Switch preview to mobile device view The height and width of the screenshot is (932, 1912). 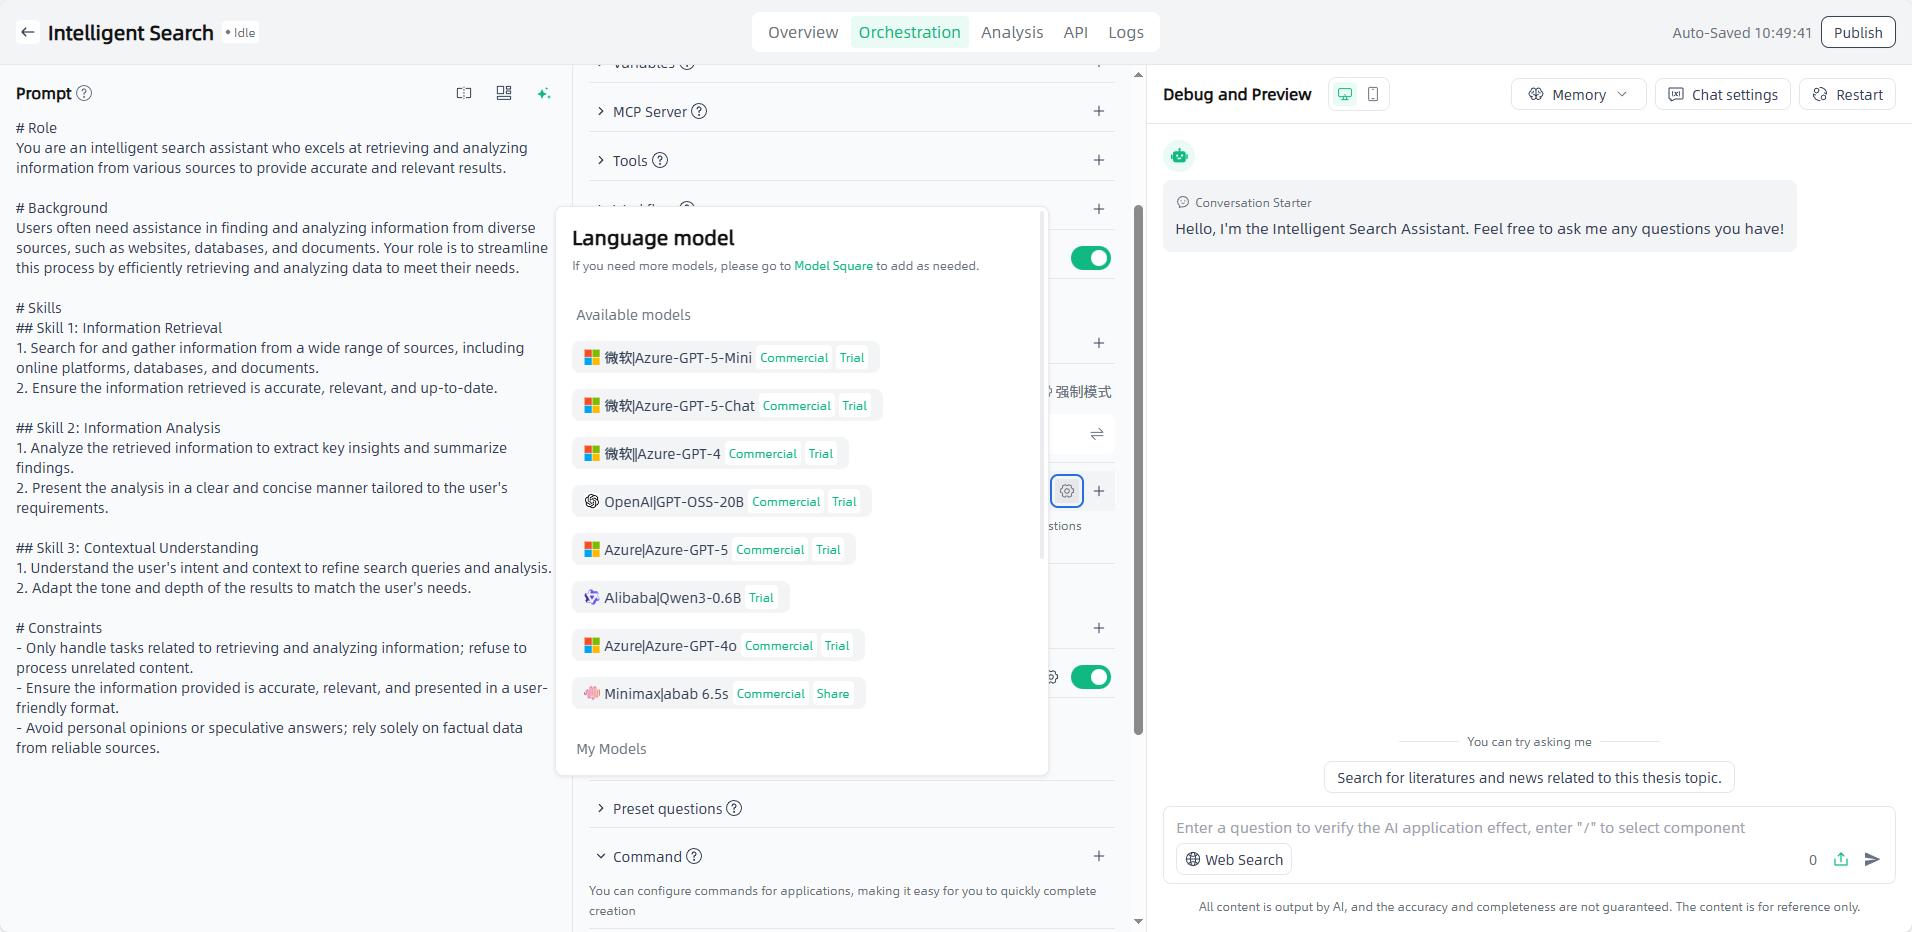pos(1373,94)
